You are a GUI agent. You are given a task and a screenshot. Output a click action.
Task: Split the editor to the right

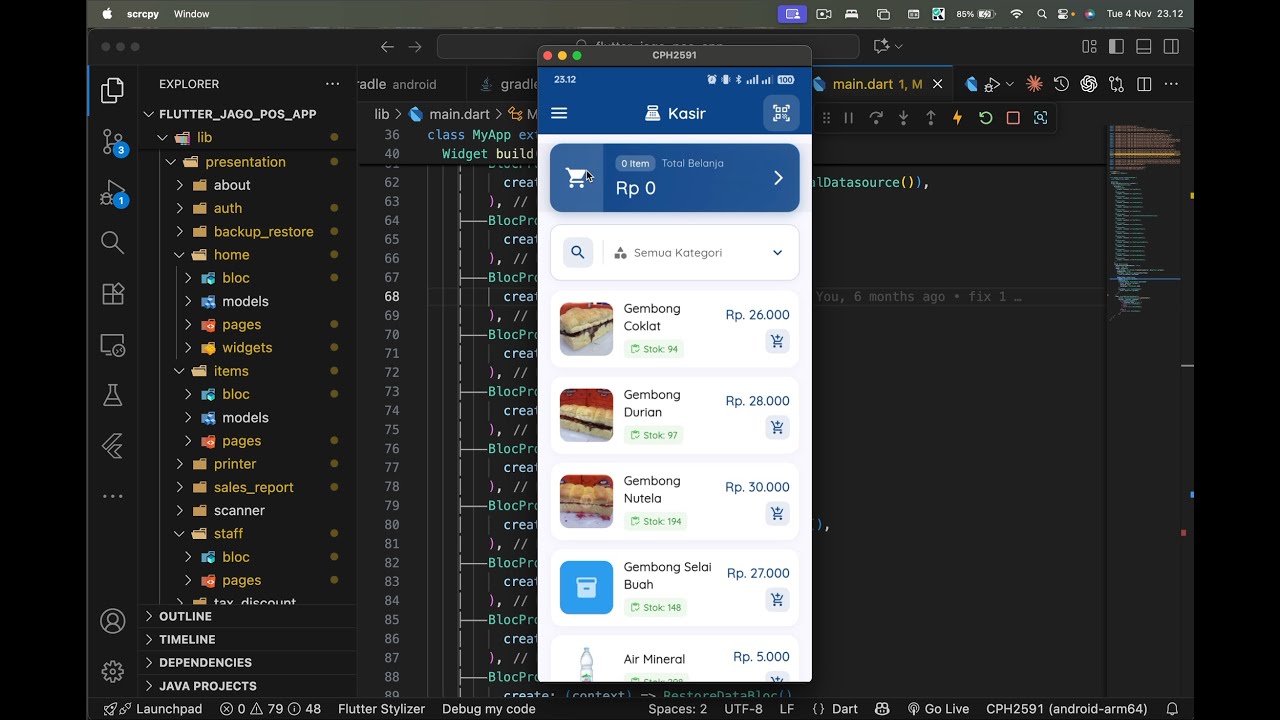(1144, 84)
